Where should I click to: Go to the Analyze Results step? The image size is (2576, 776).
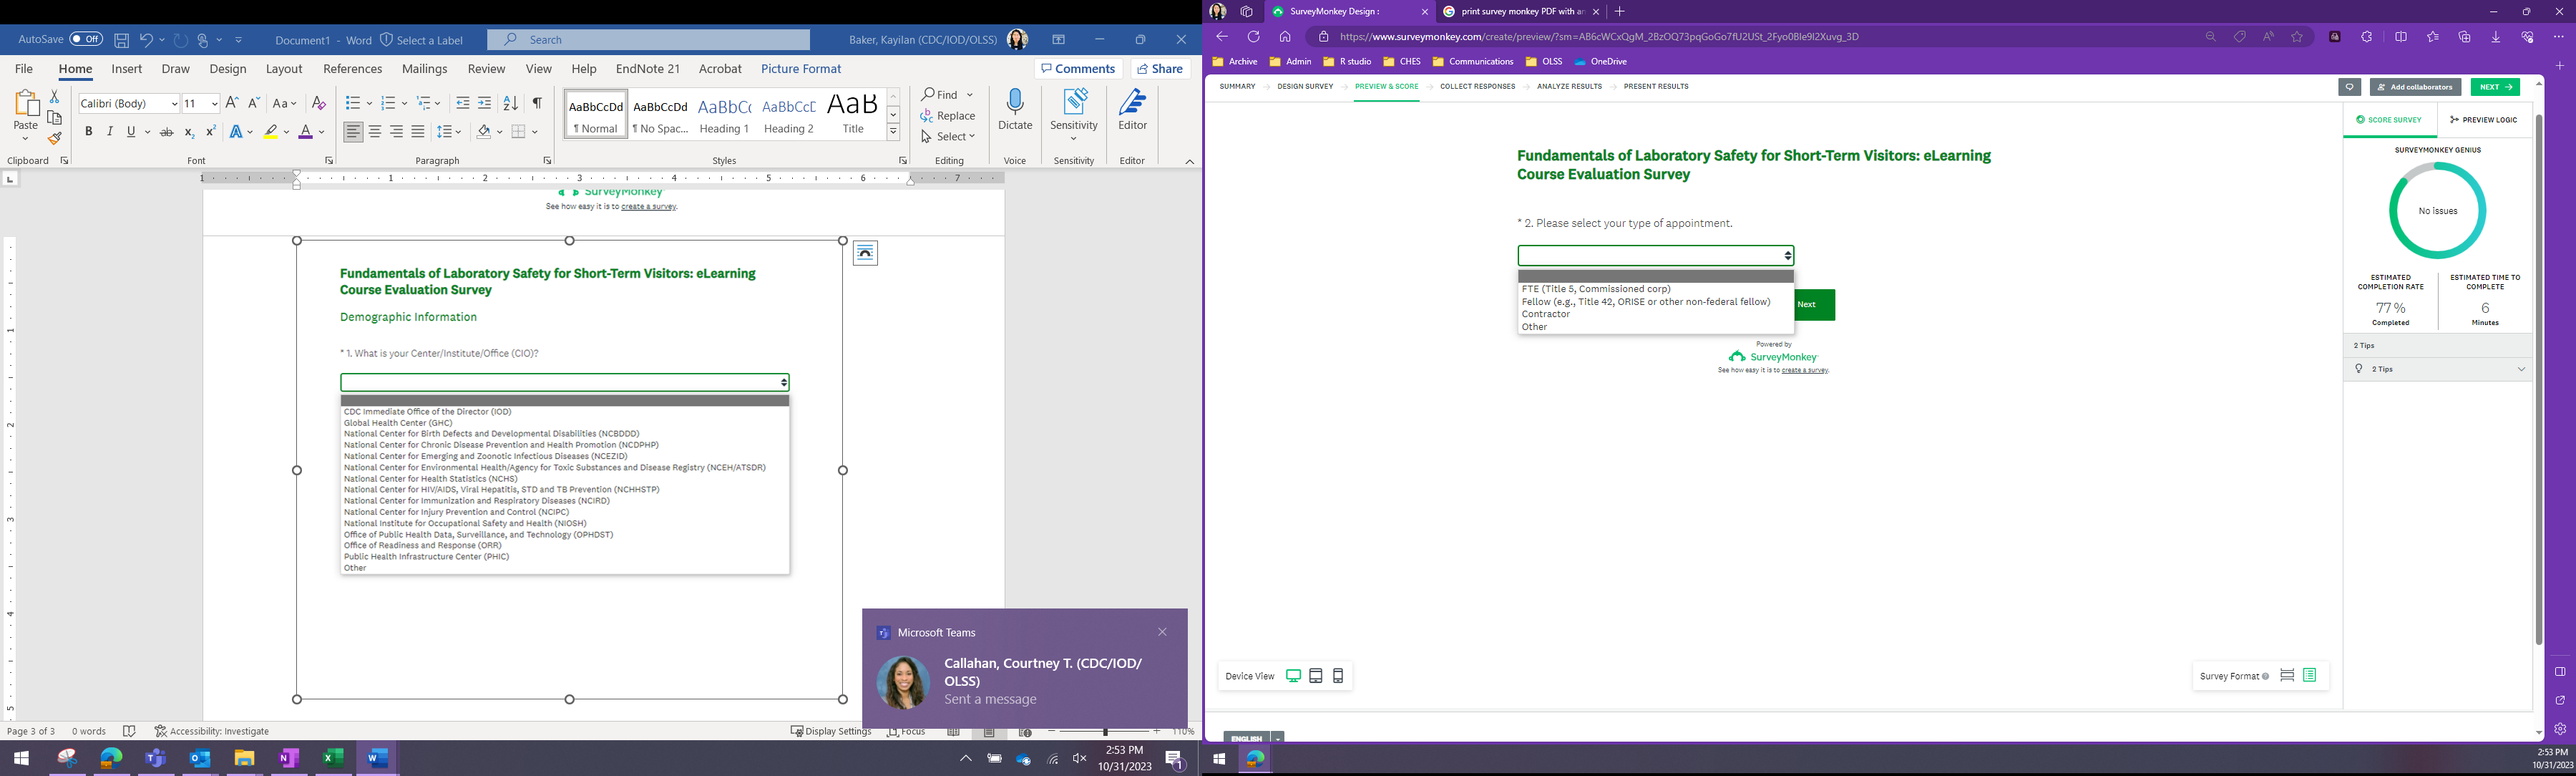pos(1569,87)
